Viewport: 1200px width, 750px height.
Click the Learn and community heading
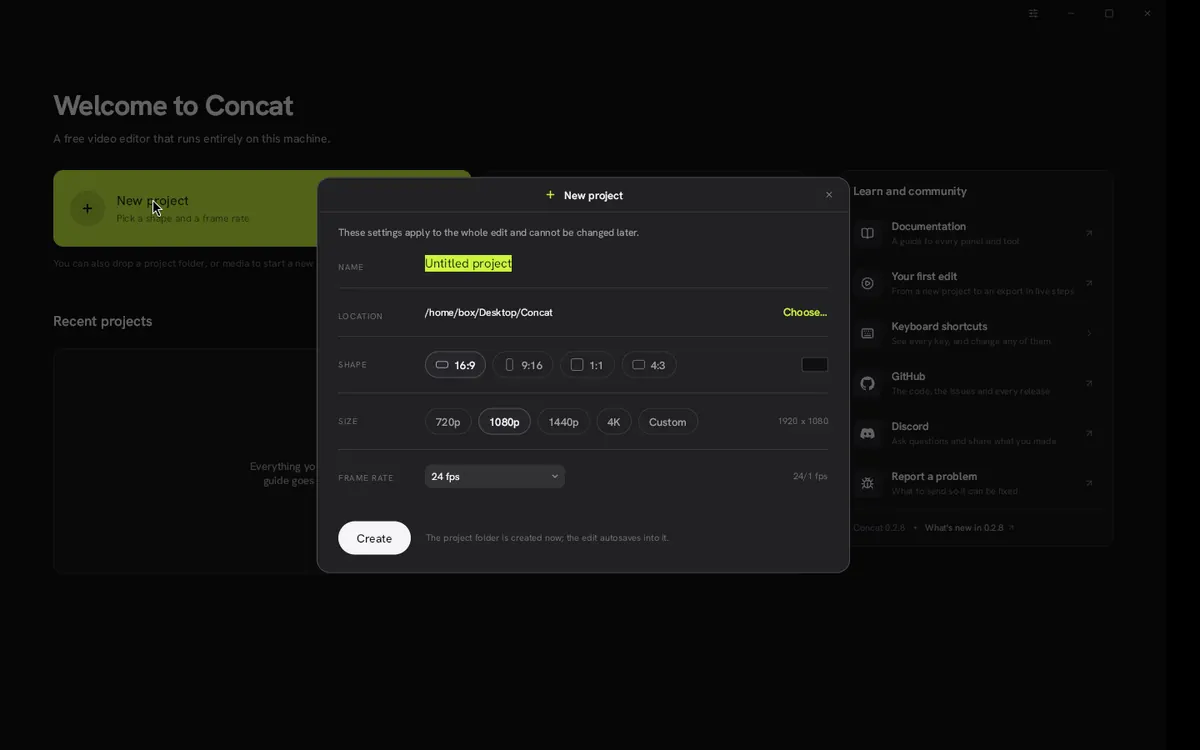click(x=910, y=191)
